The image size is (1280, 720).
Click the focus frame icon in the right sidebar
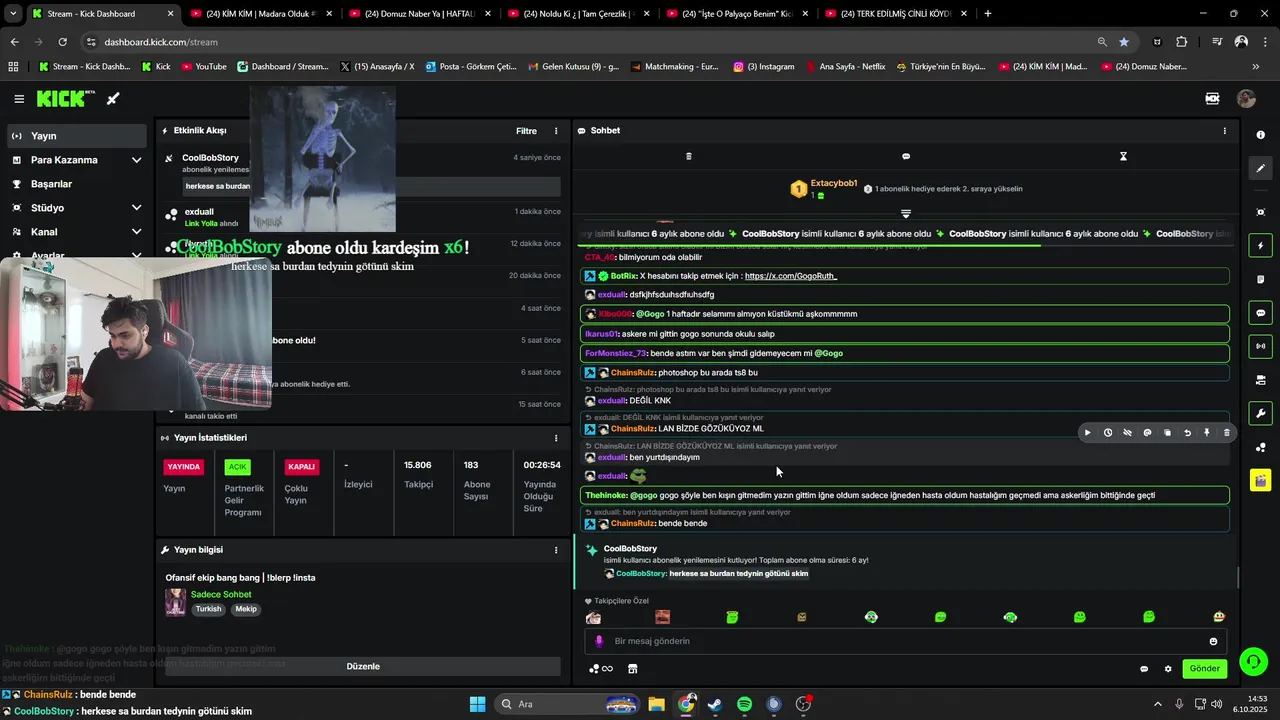pos(1260,212)
